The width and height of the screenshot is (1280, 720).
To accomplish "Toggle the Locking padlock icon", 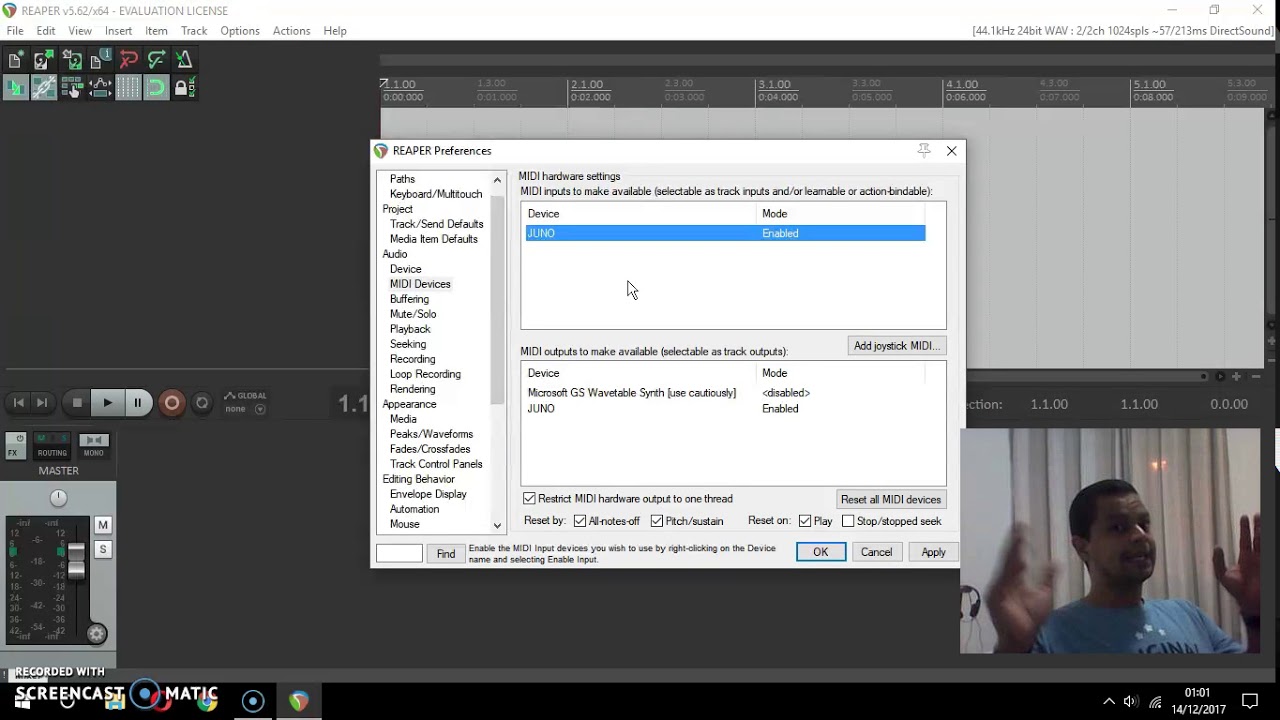I will (x=184, y=88).
